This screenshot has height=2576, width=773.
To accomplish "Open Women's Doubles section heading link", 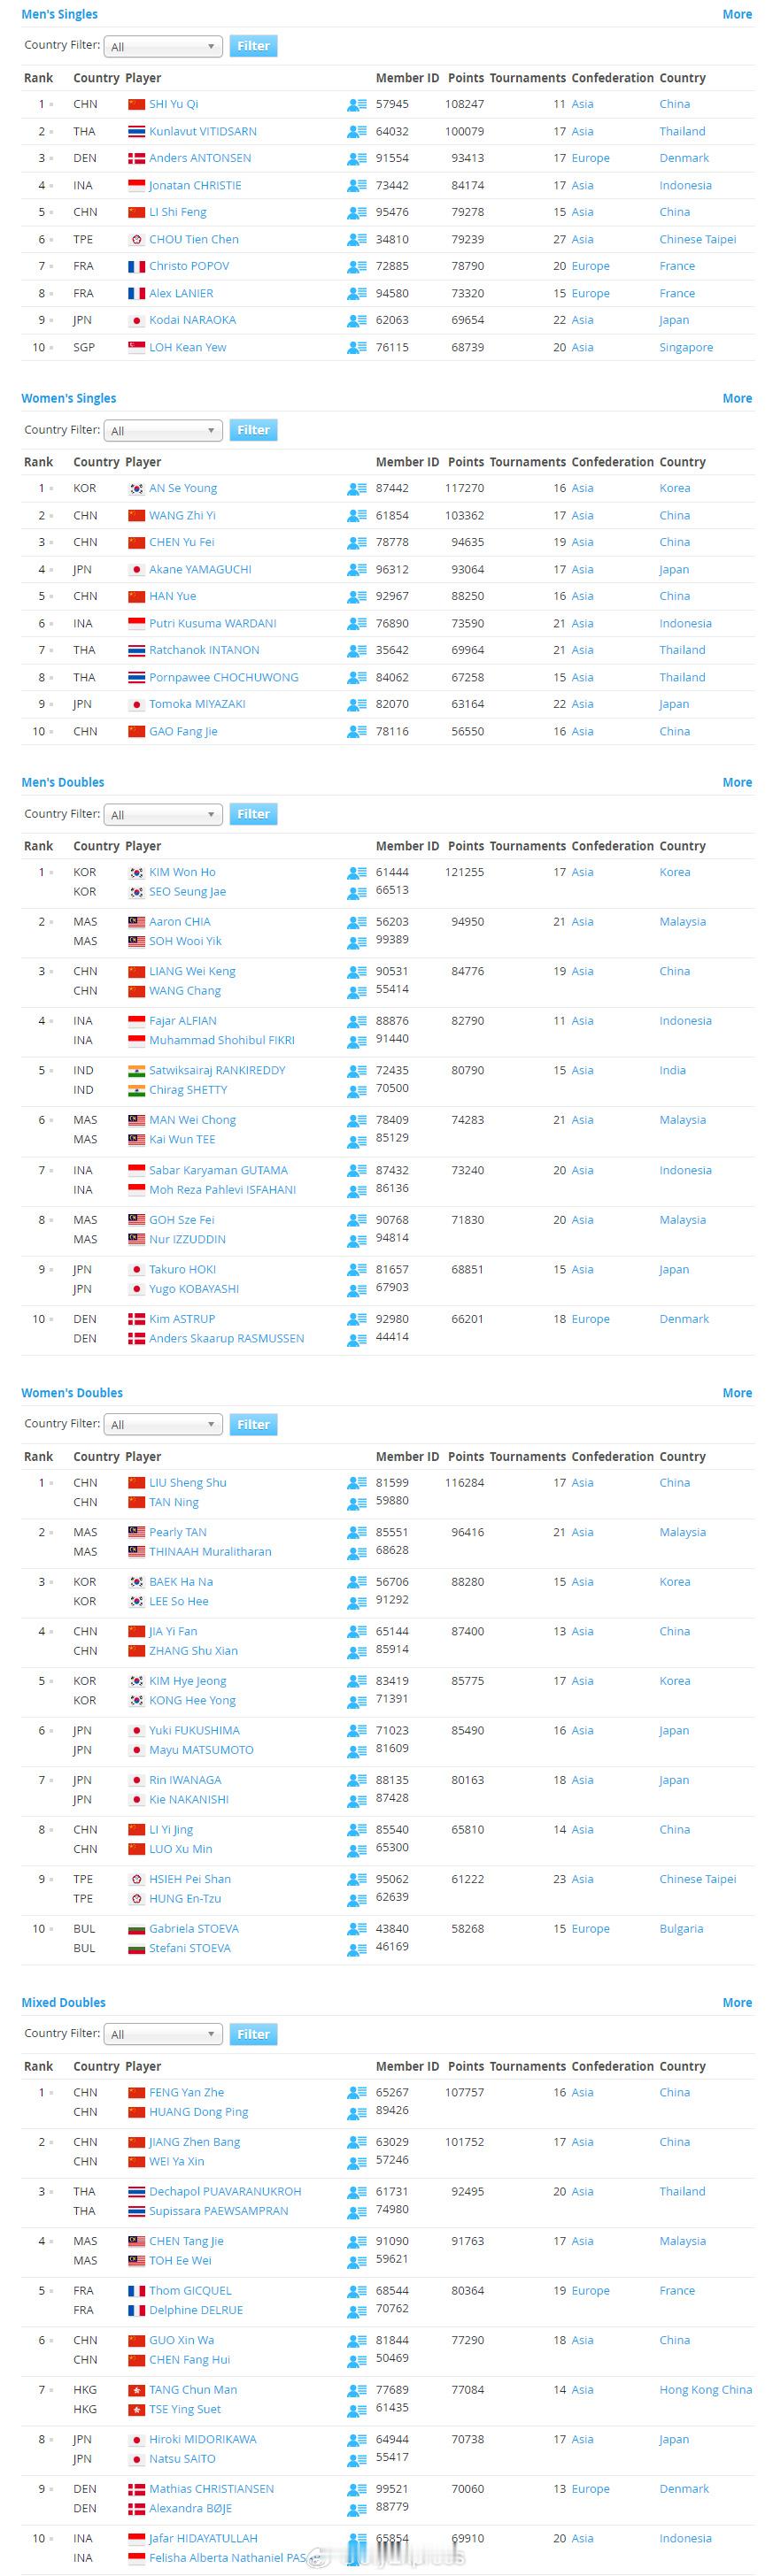I will [72, 1392].
